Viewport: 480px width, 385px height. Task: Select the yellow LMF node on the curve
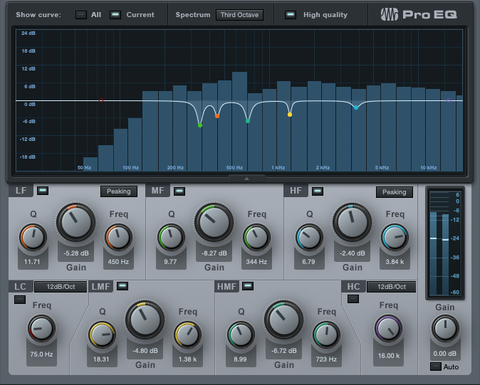[290, 115]
